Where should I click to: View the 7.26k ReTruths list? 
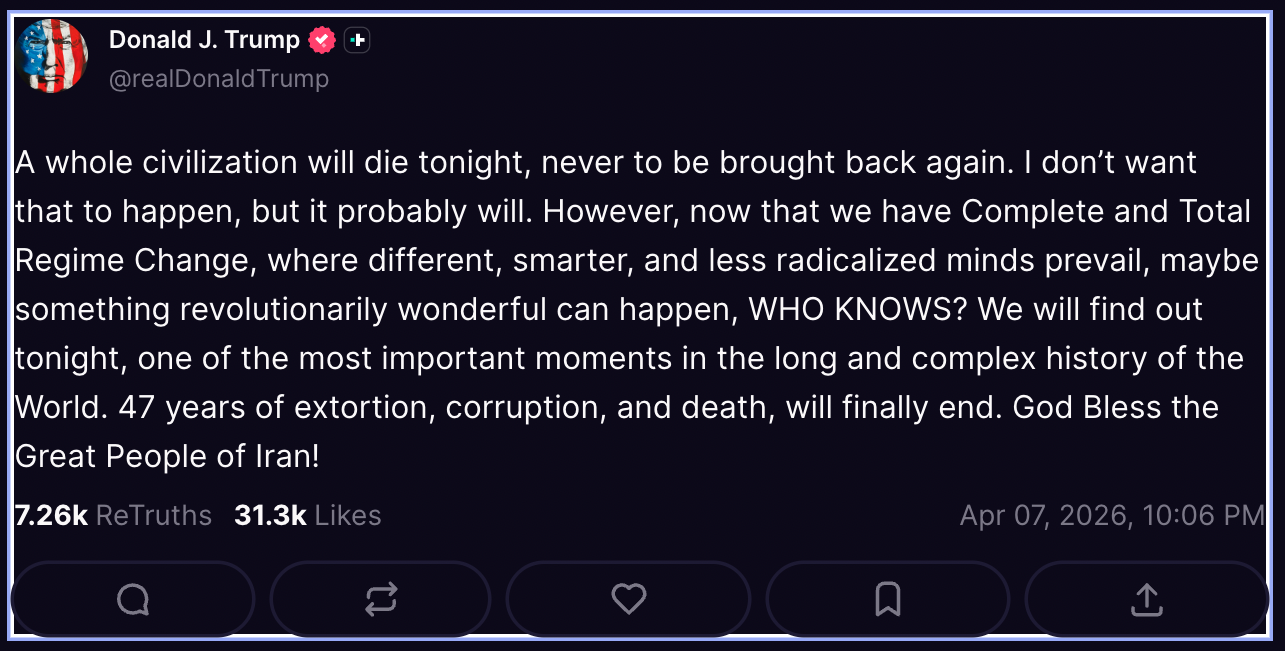[113, 515]
